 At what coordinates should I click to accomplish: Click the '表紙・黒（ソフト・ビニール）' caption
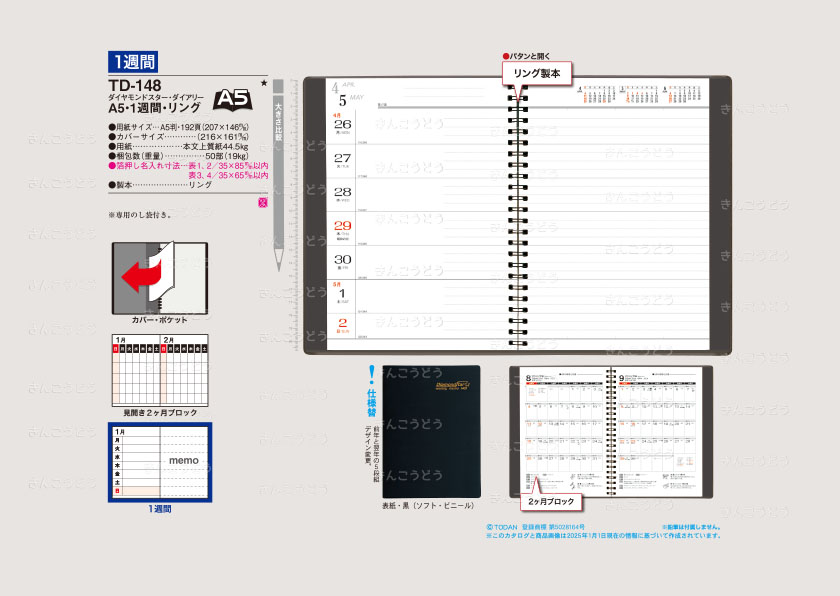tap(428, 506)
